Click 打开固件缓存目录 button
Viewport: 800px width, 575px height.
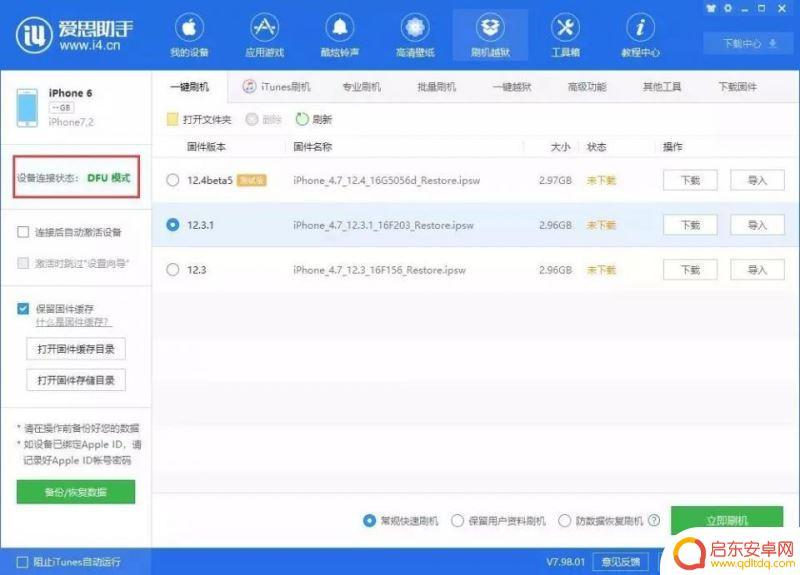pos(76,349)
